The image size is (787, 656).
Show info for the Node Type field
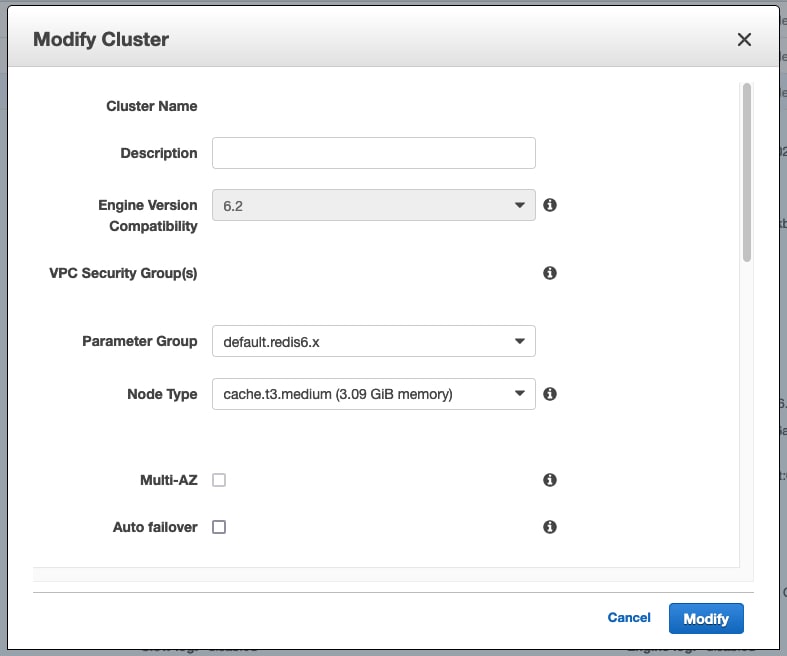point(549,394)
